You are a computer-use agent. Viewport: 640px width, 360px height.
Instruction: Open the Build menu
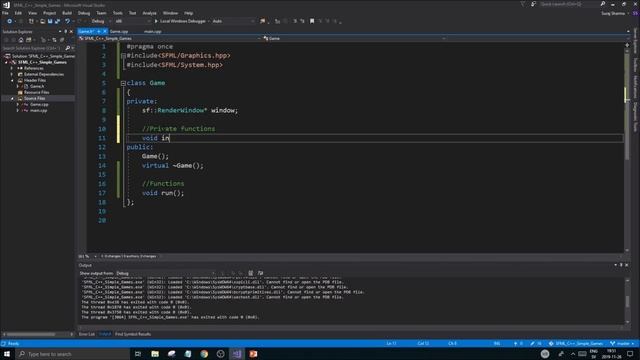(67, 13)
